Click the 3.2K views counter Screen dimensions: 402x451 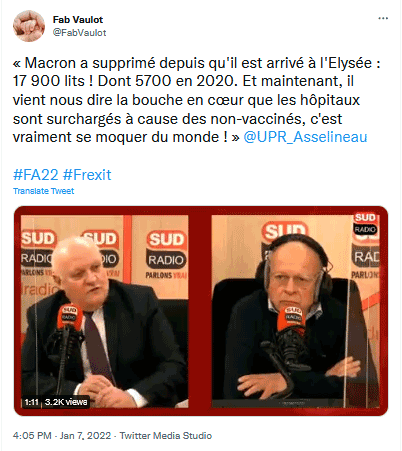[66, 402]
